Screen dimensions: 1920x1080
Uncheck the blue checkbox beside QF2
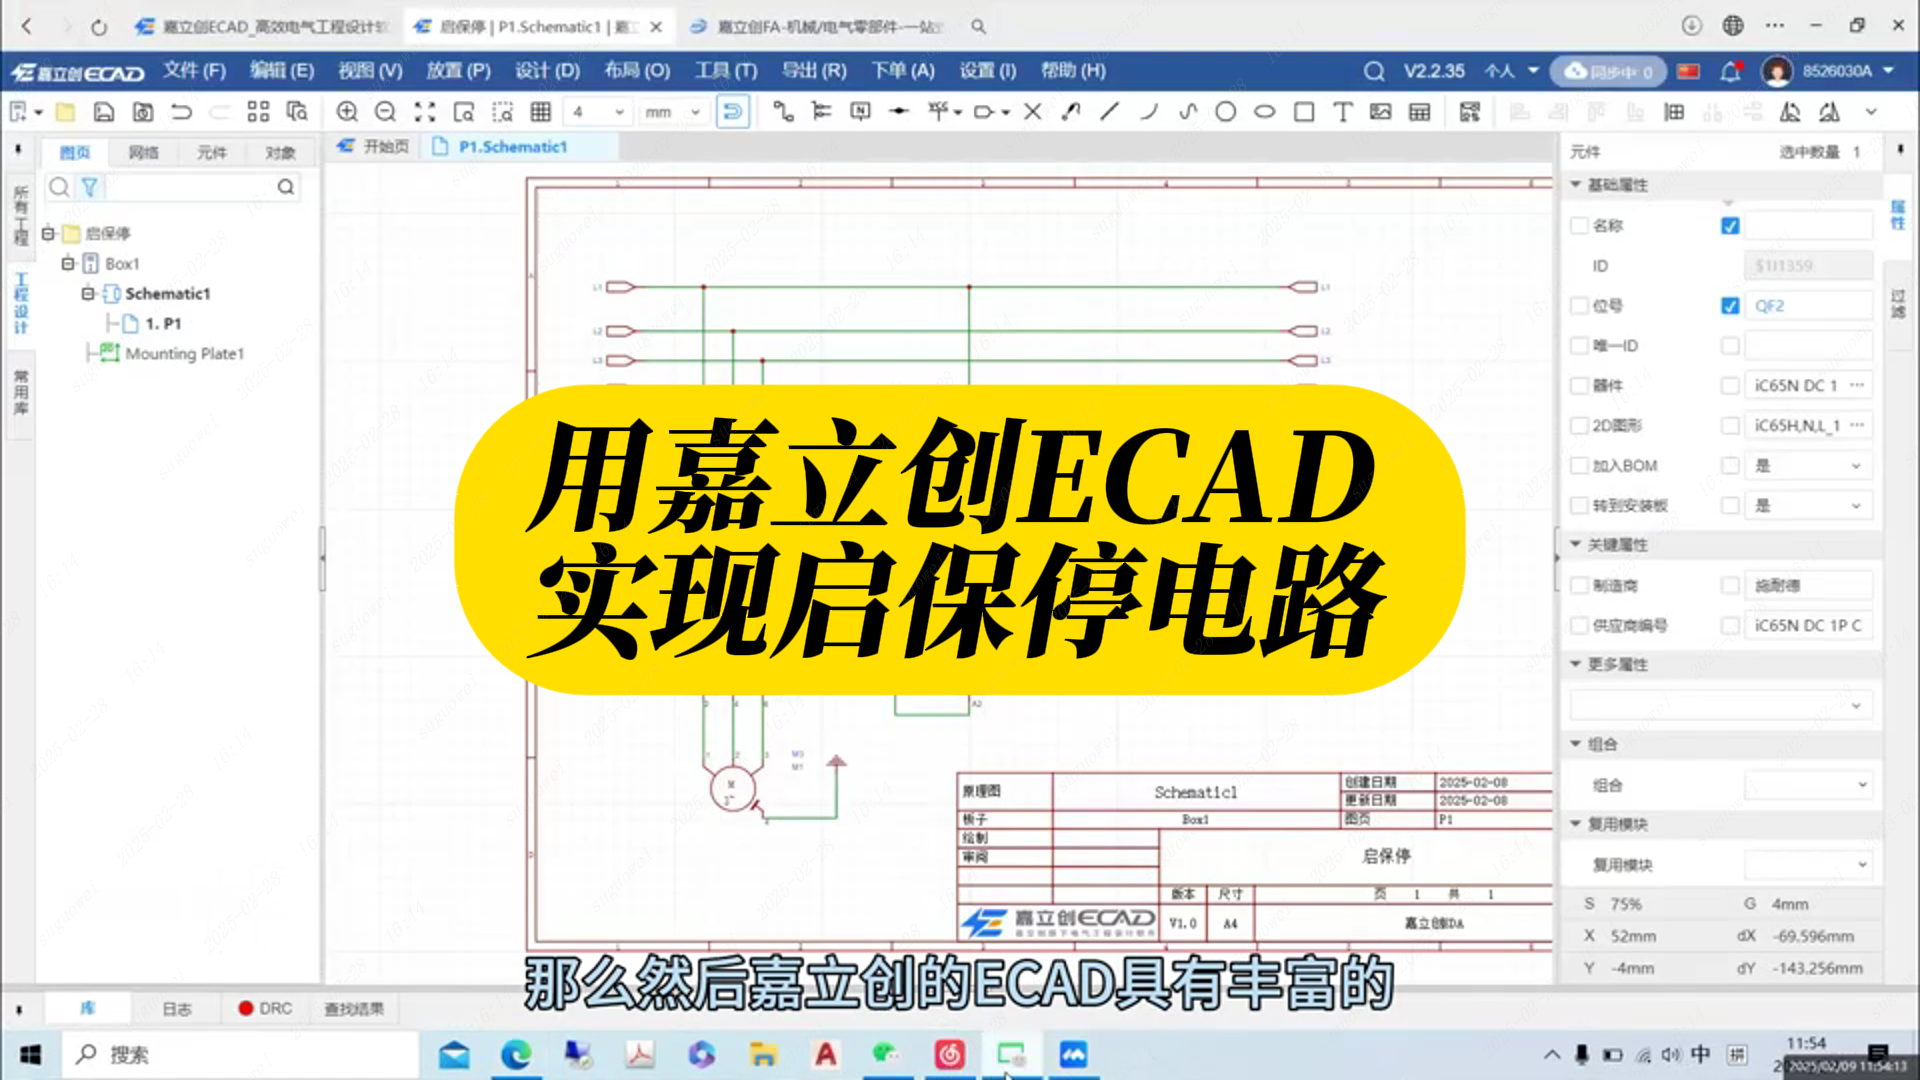pos(1730,306)
